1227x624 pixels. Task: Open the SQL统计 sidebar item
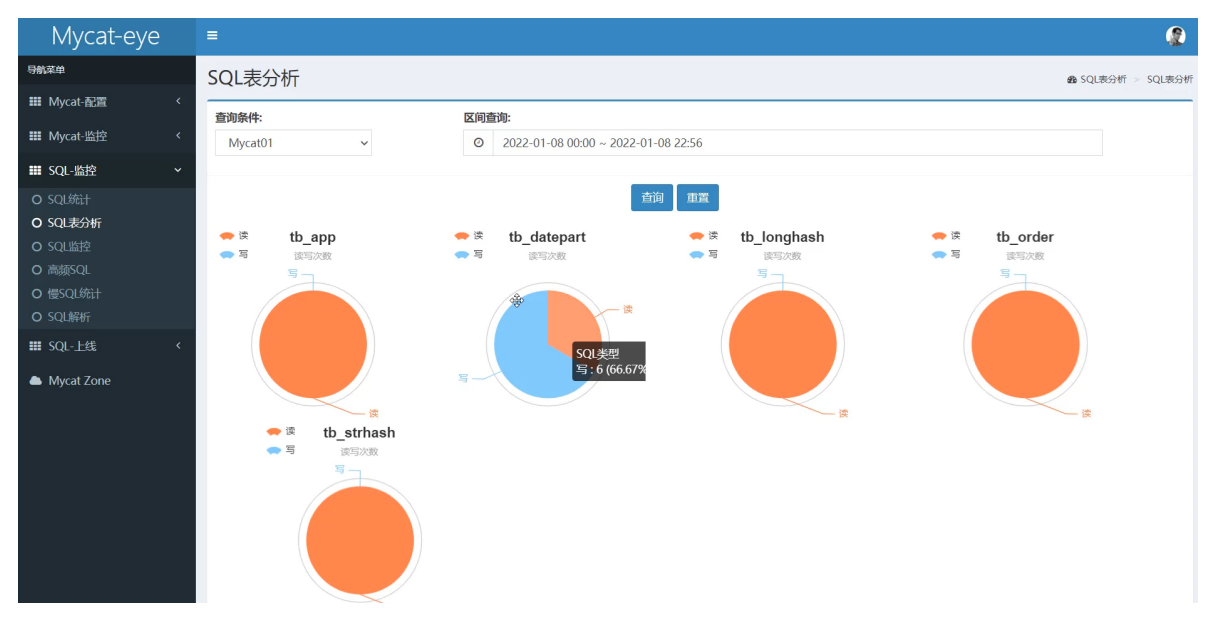coord(68,200)
